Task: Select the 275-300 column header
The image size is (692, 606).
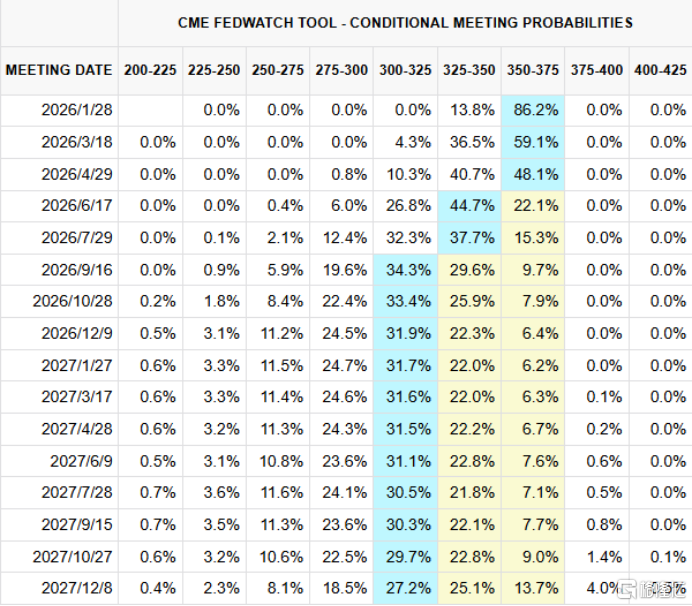Action: (341, 70)
